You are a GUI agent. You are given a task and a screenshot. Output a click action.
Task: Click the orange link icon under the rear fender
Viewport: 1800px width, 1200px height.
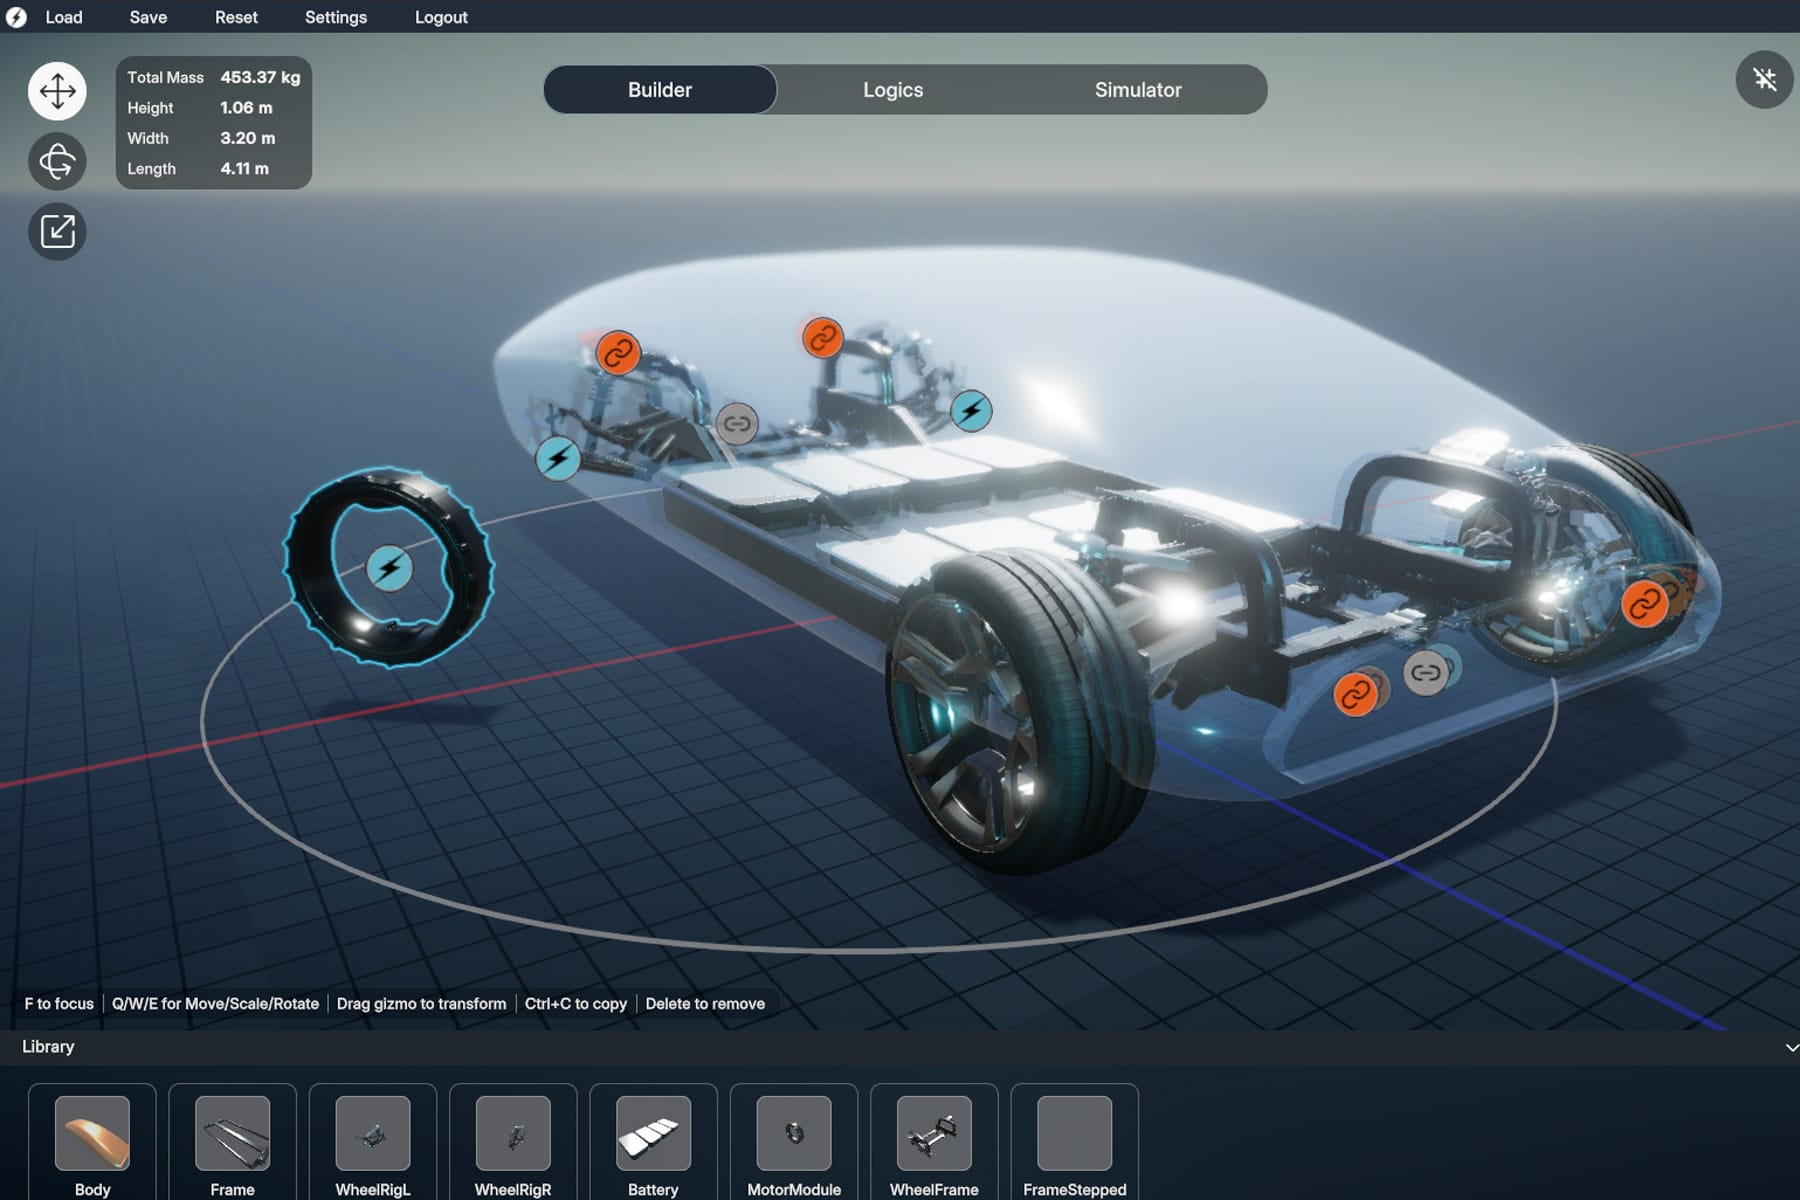coord(1357,691)
